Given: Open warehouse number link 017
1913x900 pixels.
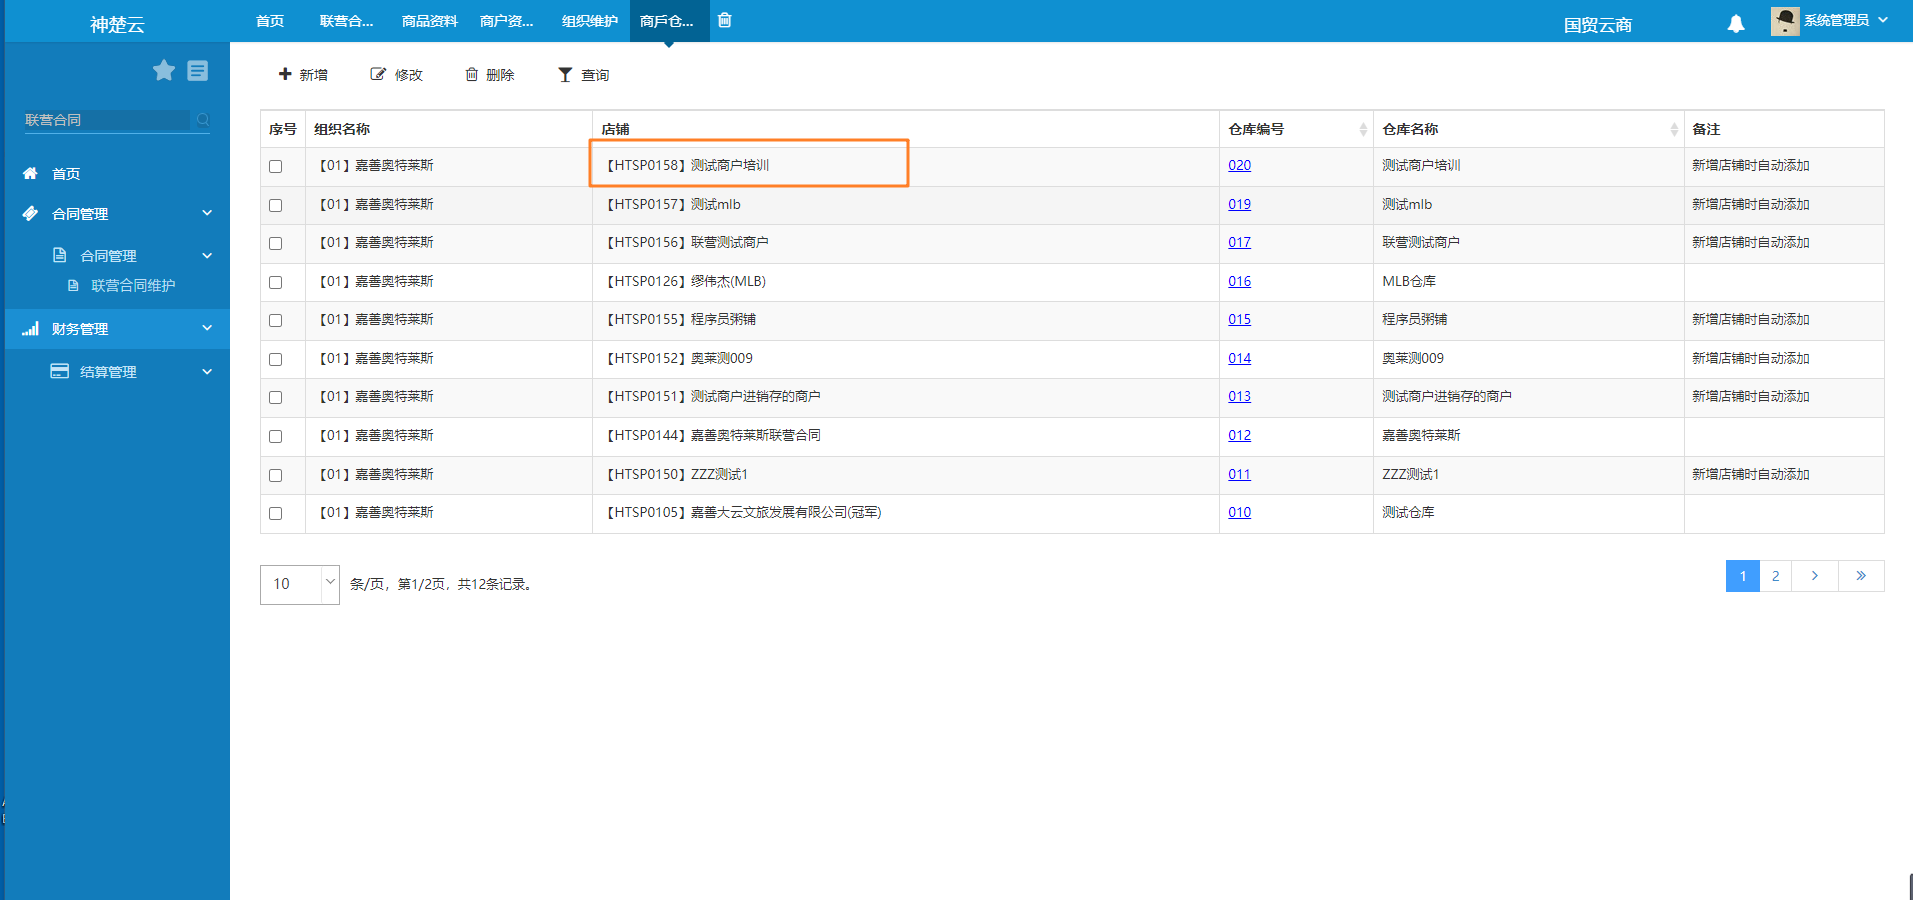Looking at the screenshot, I should click(x=1240, y=242).
